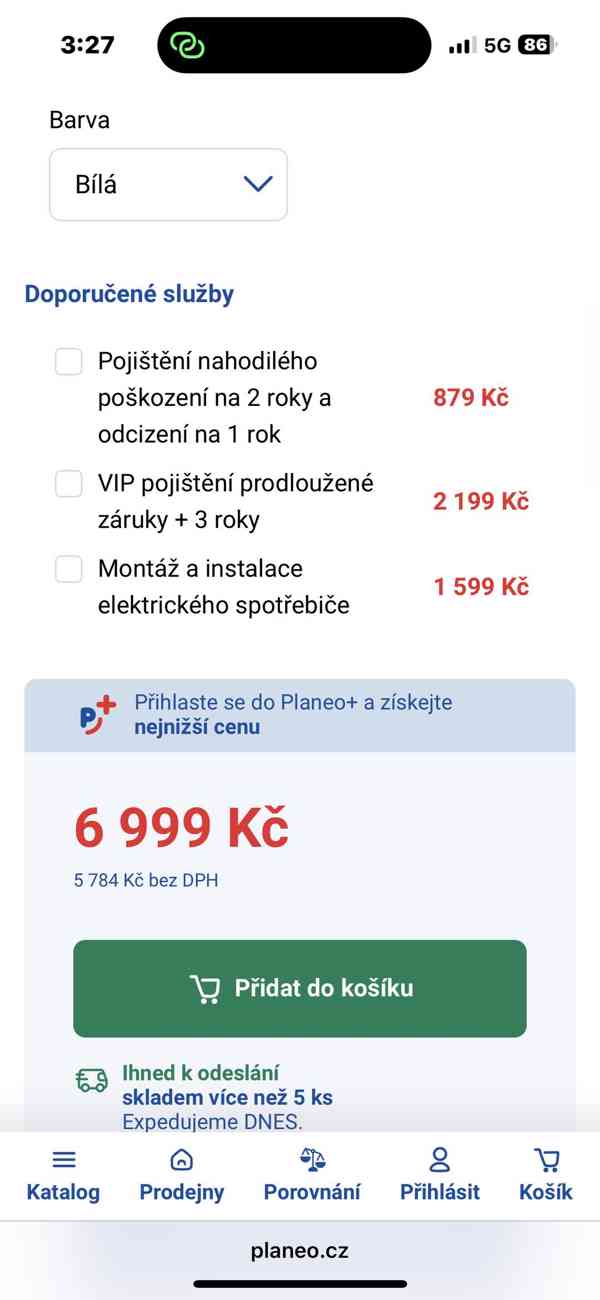Enable pojištění nahodilého poškození for 879 Kč
Image resolution: width=600 pixels, height=1300 pixels.
pos(68,361)
